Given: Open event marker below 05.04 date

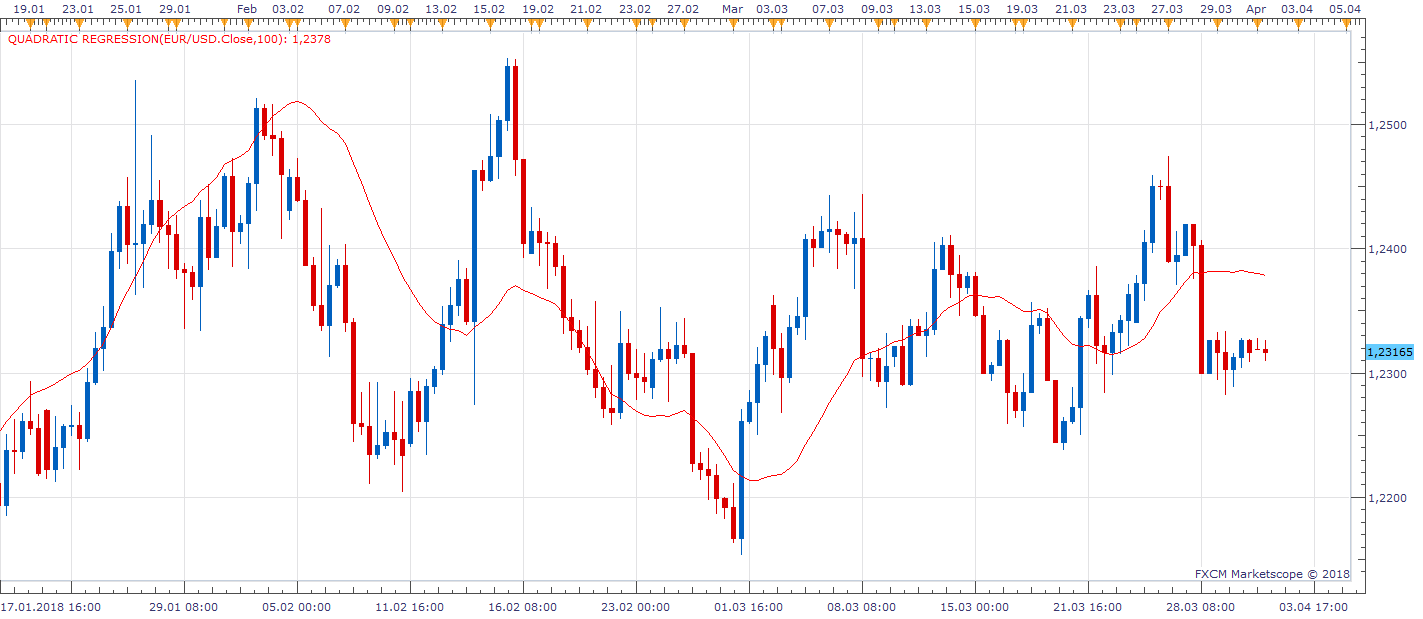Looking at the screenshot, I should pyautogui.click(x=1347, y=23).
